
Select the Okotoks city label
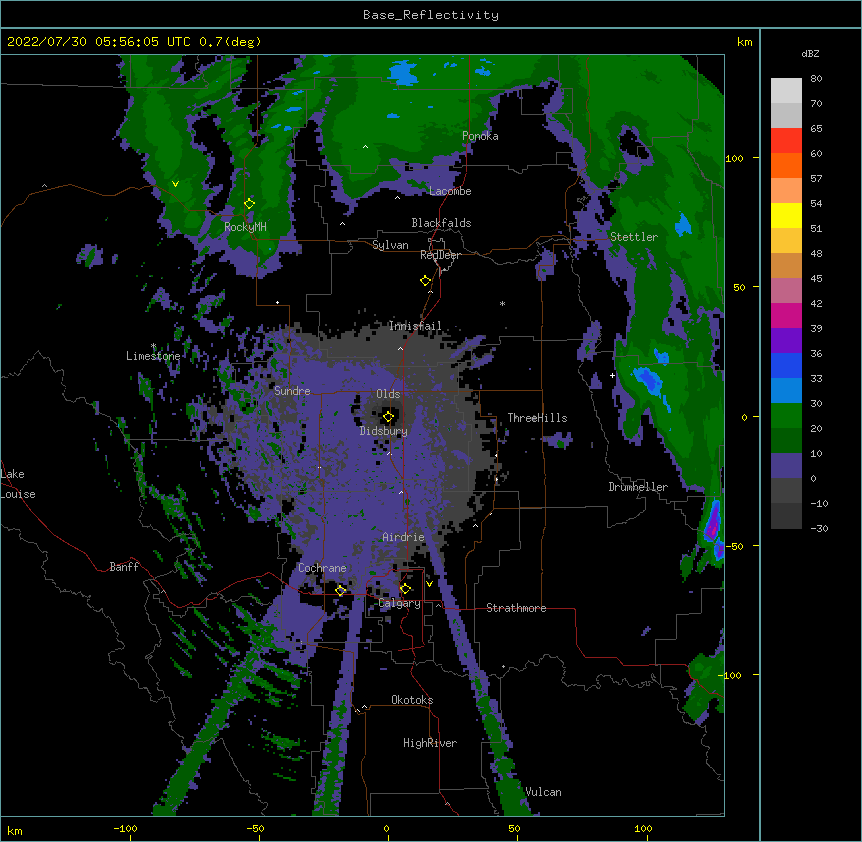point(412,700)
